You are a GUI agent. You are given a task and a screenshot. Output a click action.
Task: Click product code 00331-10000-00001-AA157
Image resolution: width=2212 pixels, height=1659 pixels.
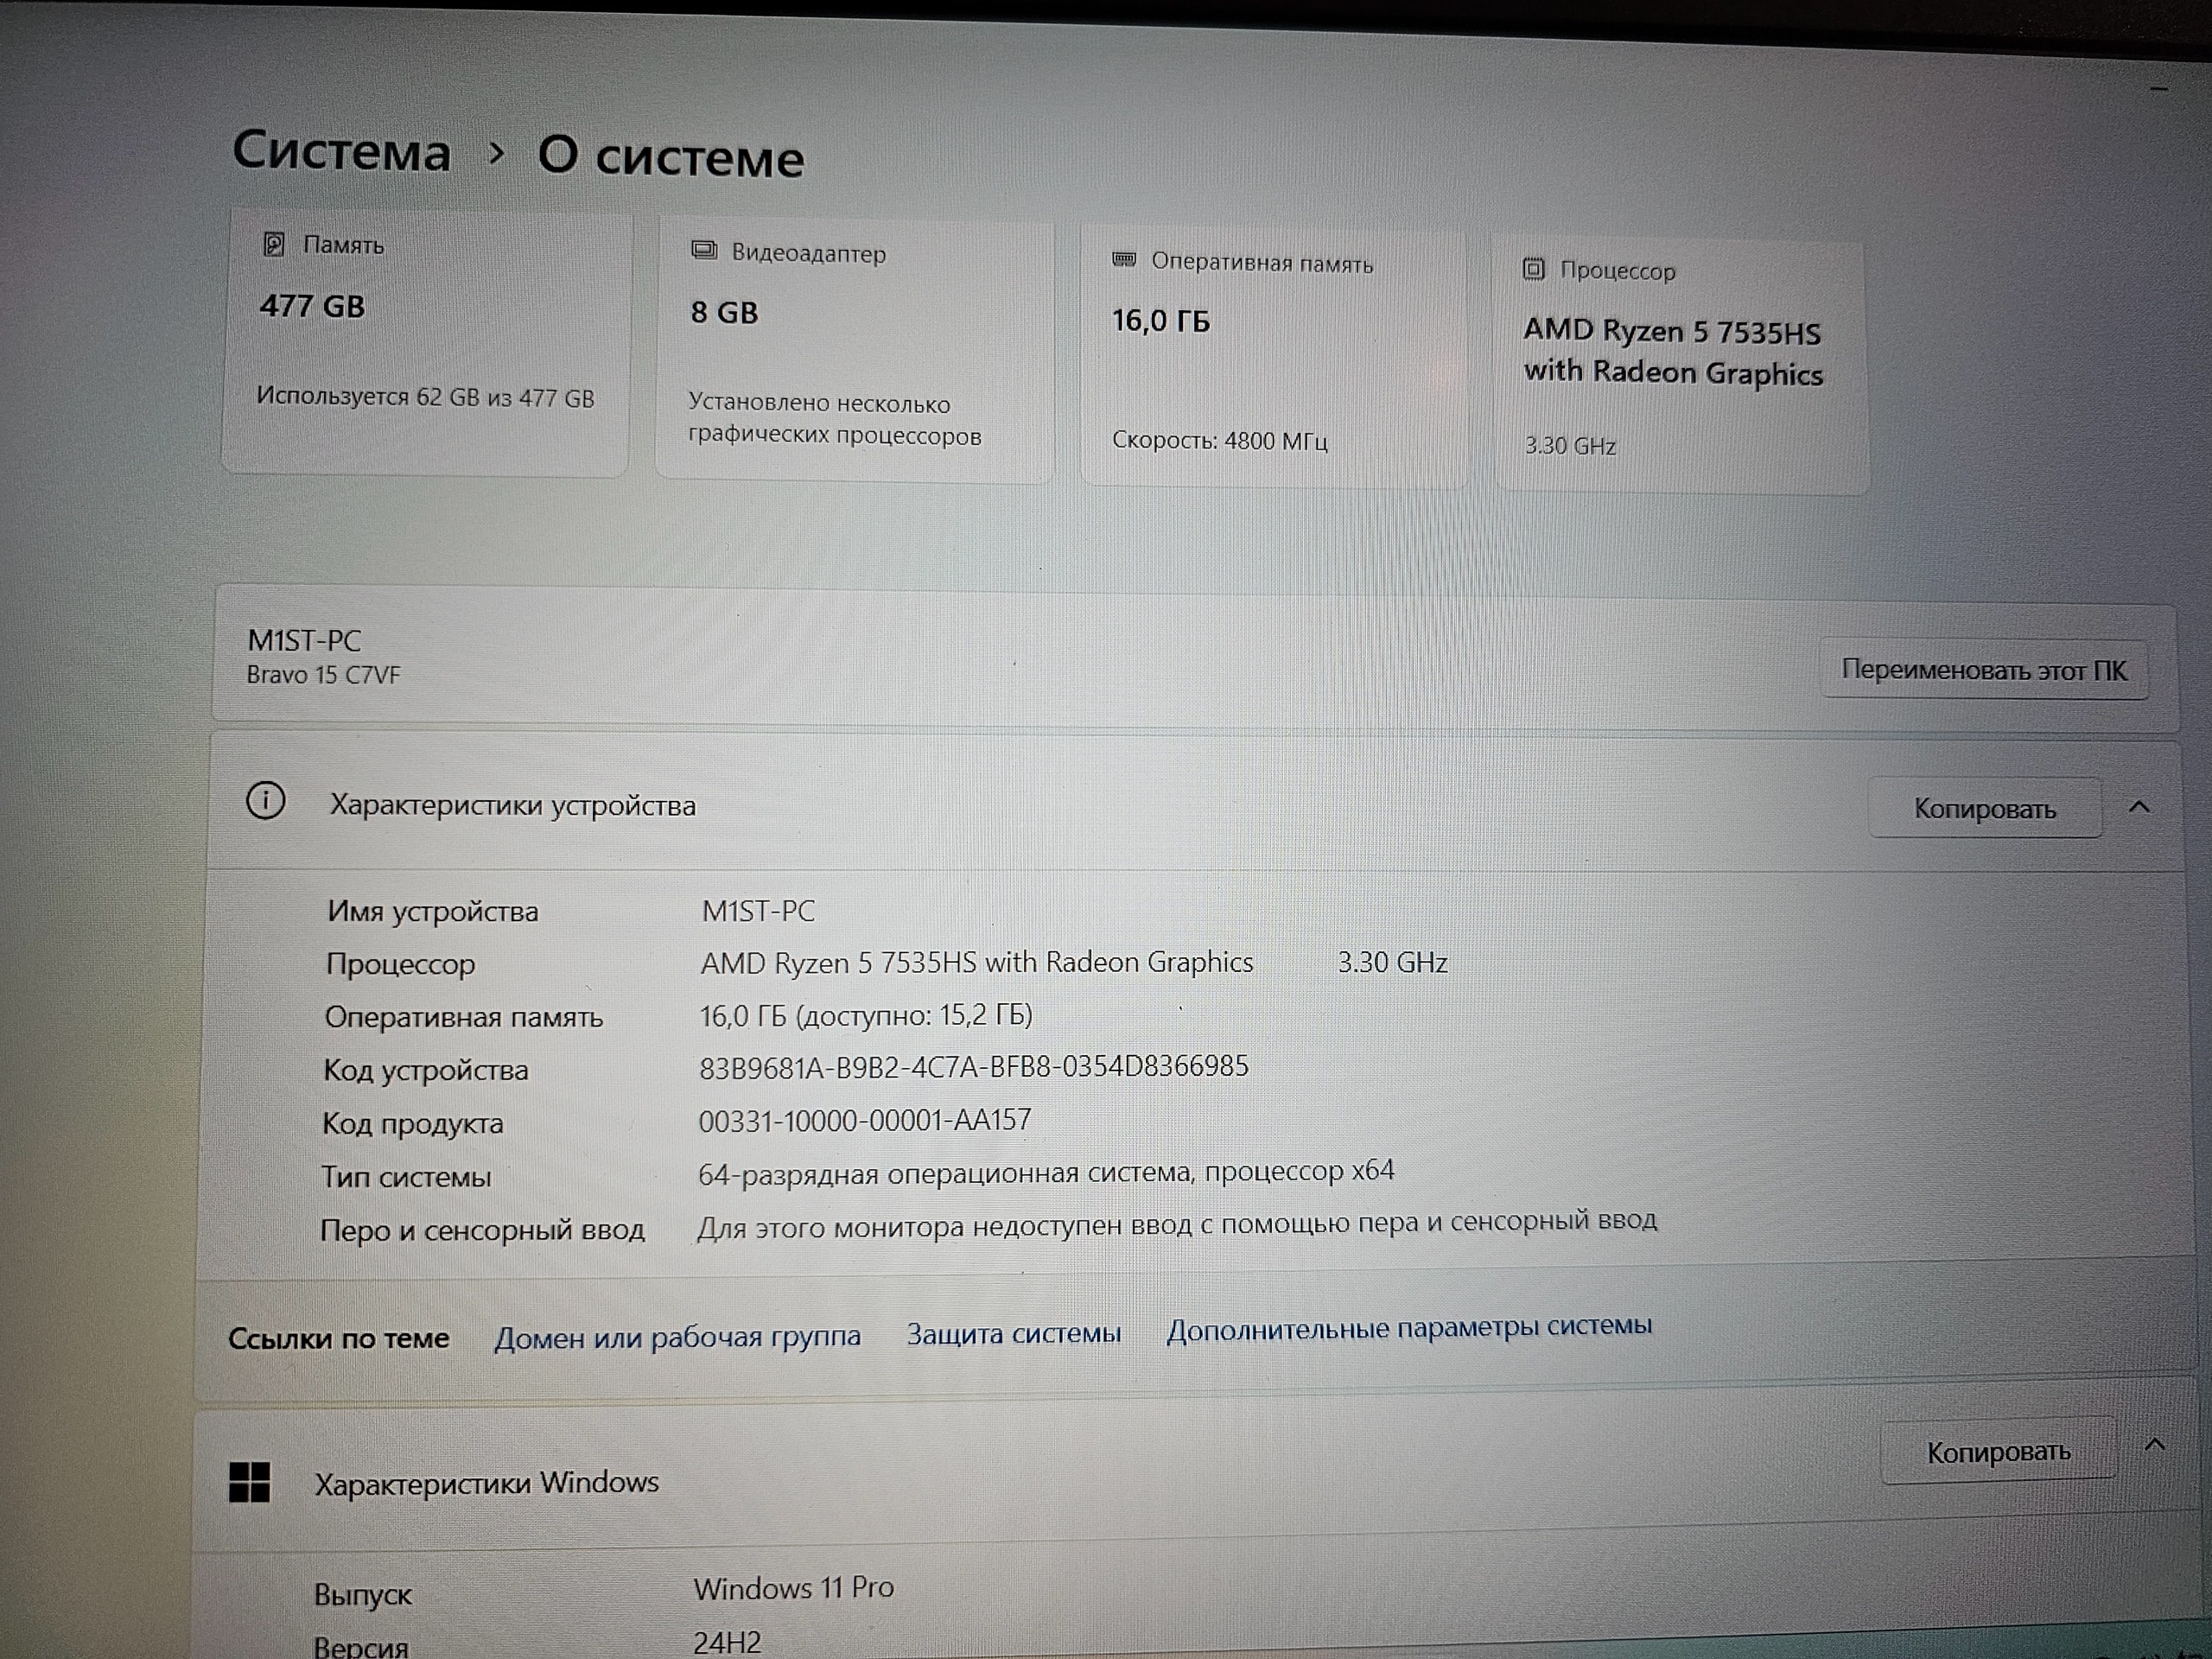(x=864, y=1120)
